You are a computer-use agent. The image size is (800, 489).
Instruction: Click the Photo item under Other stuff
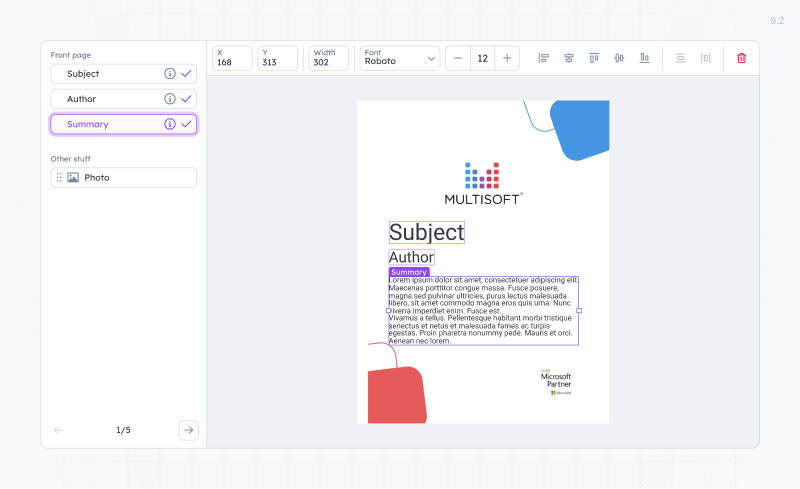click(x=123, y=178)
